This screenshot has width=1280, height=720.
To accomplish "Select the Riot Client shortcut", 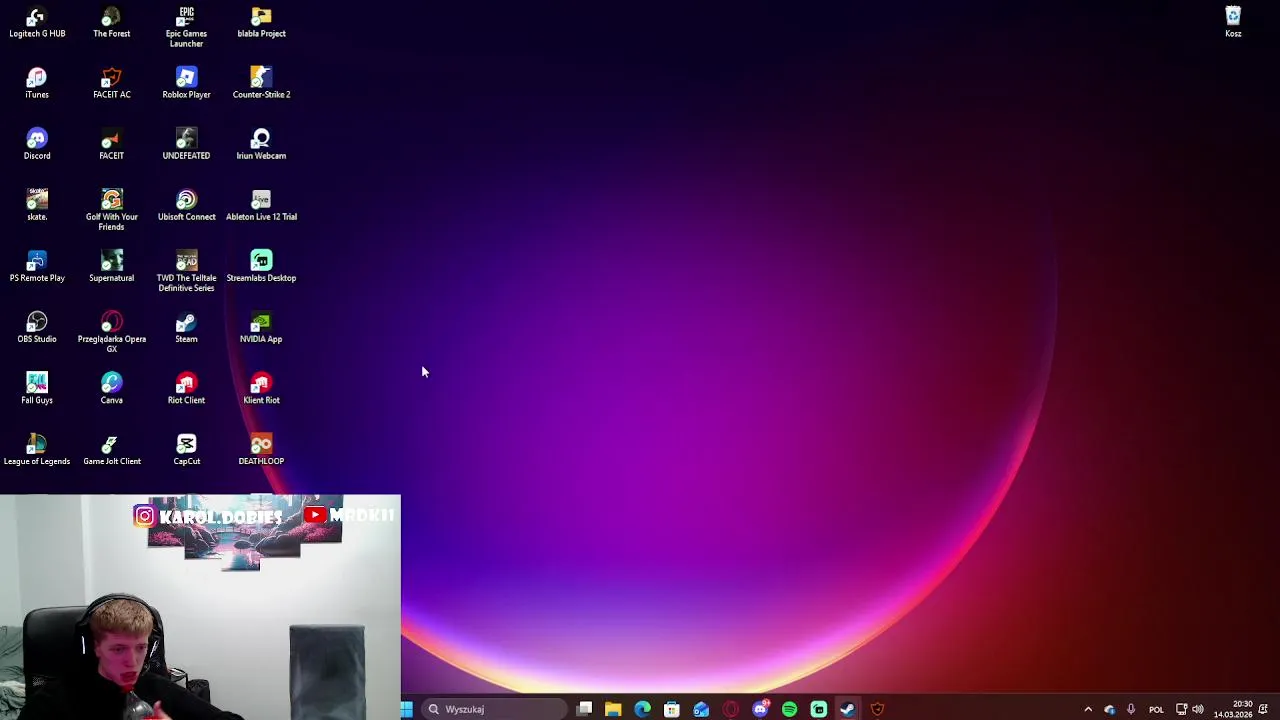I will coord(186,389).
